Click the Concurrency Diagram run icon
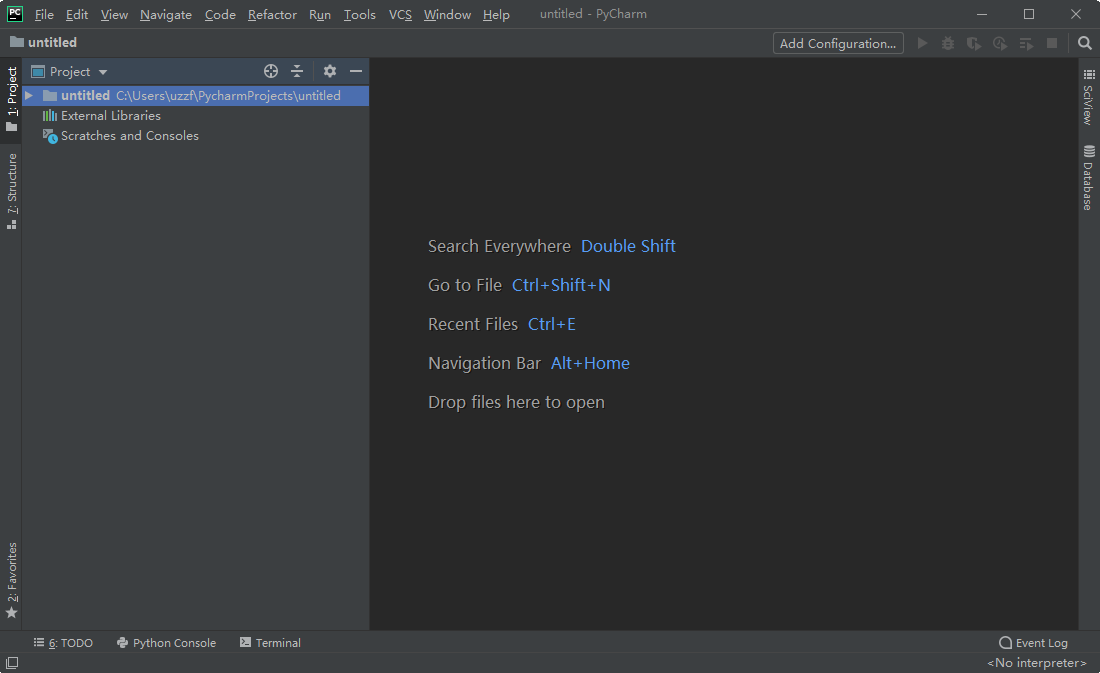Image resolution: width=1100 pixels, height=673 pixels. tap(1026, 44)
